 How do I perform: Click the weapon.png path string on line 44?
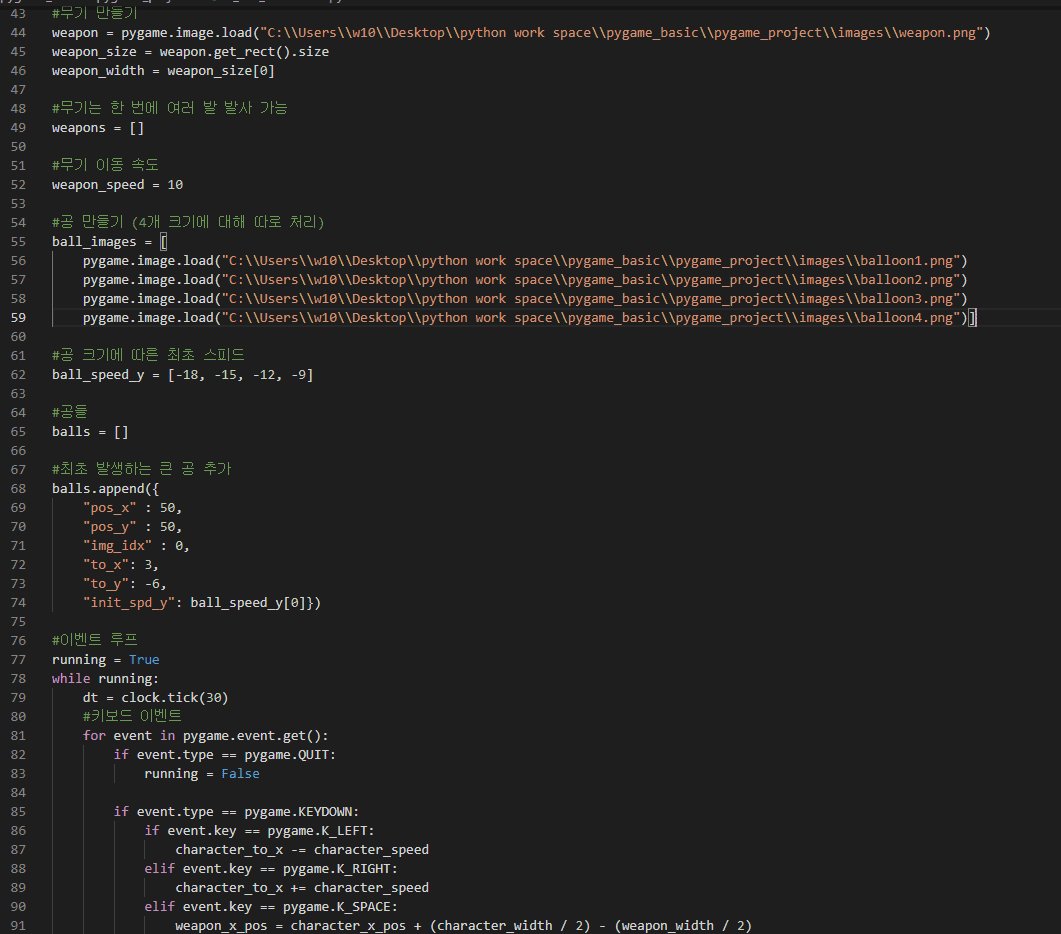(620, 33)
